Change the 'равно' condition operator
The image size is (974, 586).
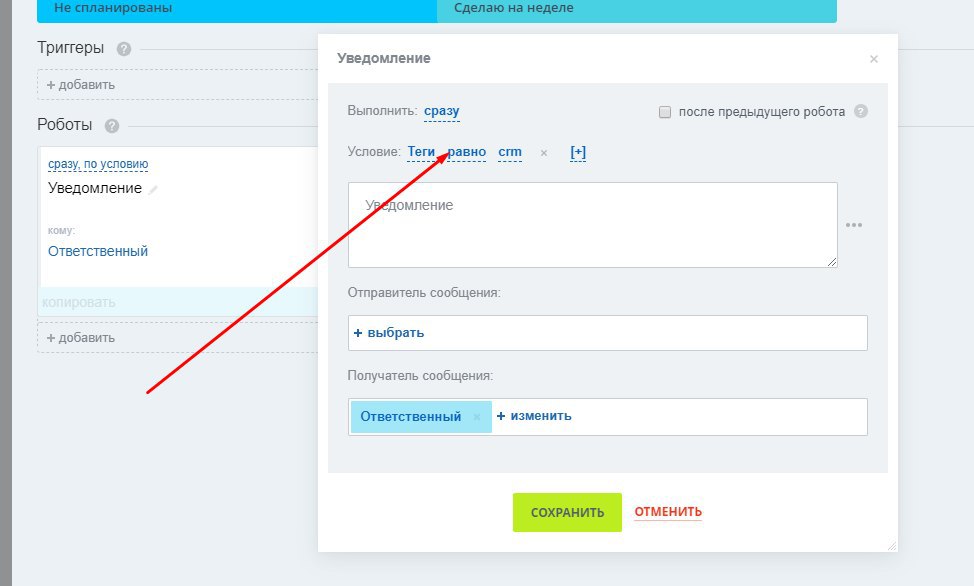click(467, 152)
